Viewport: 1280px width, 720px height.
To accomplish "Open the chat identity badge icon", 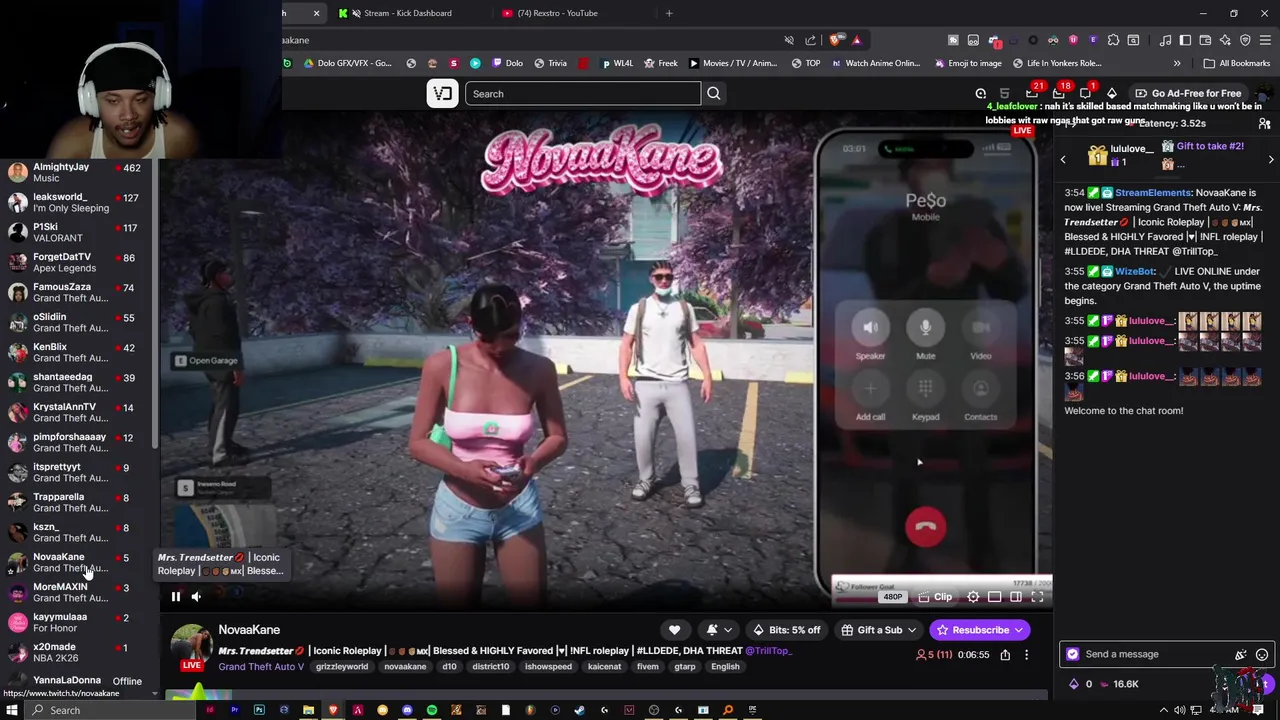I will coord(1073,655).
